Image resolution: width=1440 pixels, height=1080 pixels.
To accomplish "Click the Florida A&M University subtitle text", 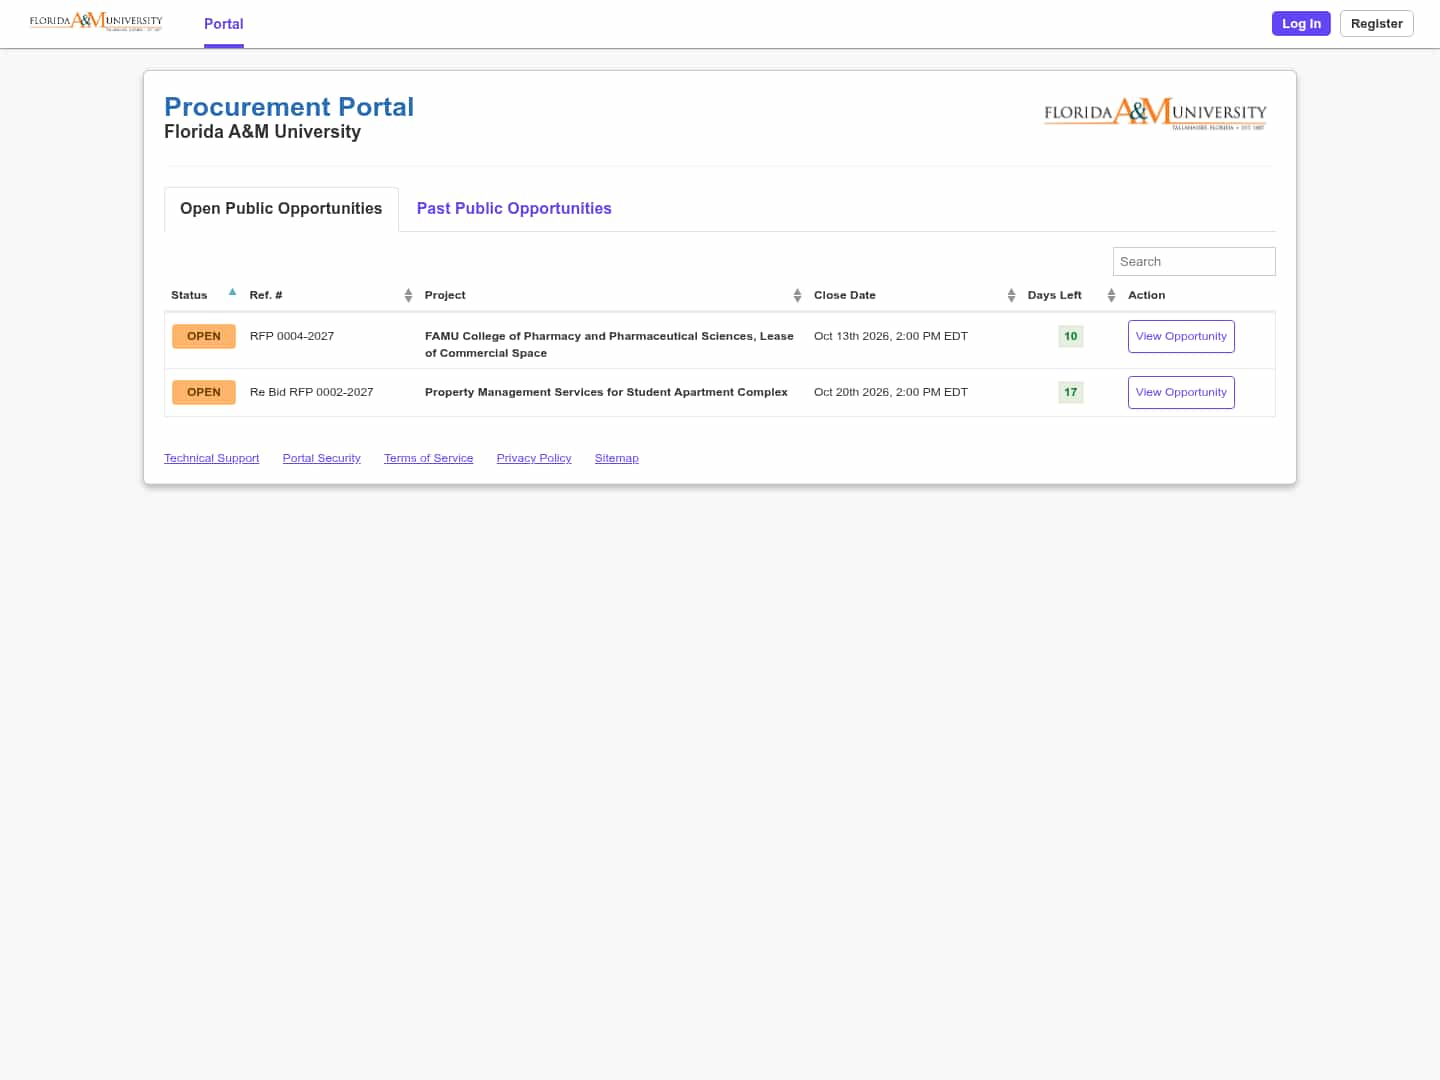I will 262,132.
